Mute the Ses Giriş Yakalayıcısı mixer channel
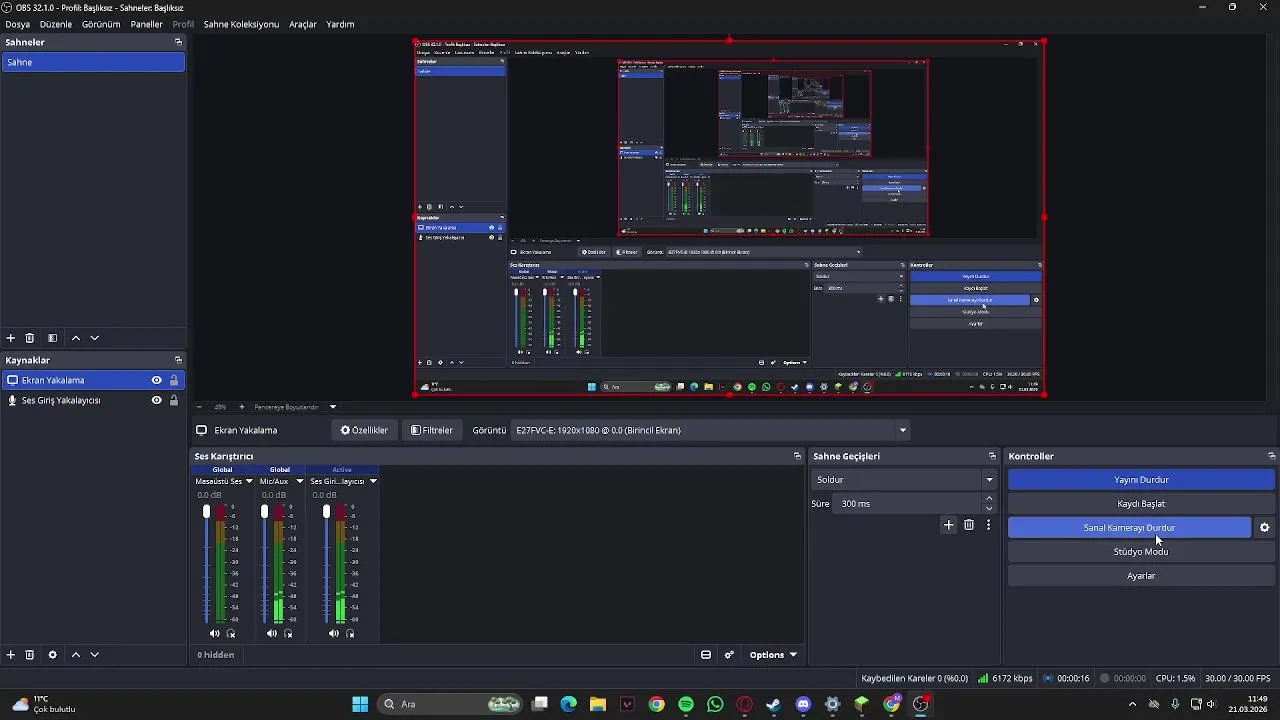This screenshot has width=1280, height=720. click(333, 633)
